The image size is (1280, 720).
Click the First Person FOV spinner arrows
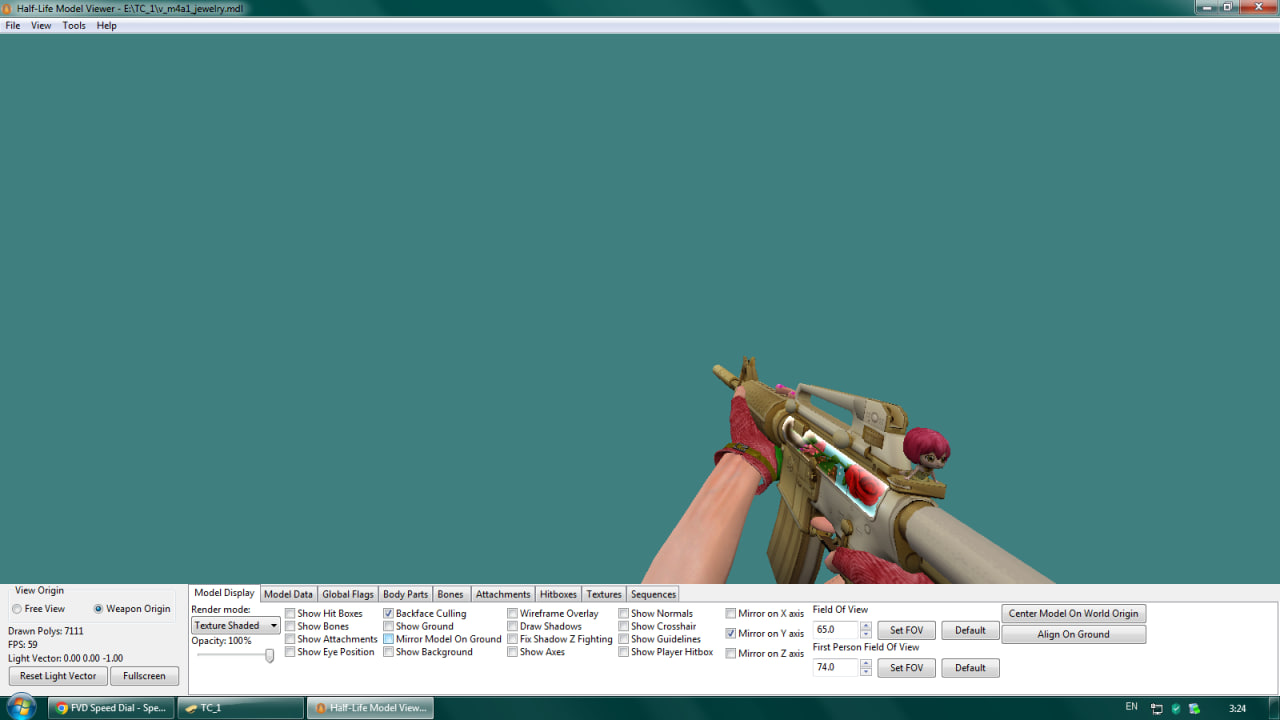[x=866, y=668]
